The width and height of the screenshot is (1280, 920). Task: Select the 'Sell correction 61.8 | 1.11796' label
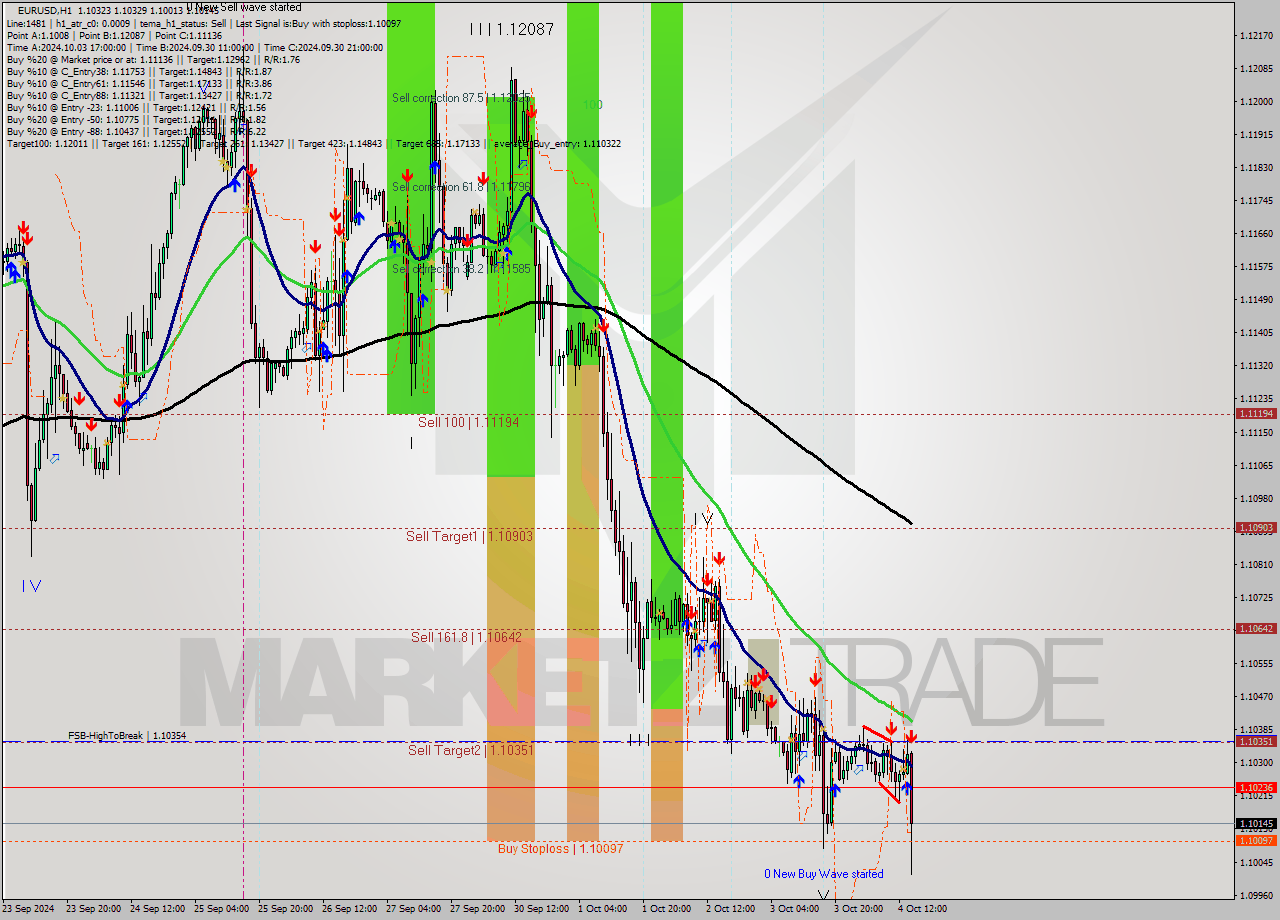point(460,187)
